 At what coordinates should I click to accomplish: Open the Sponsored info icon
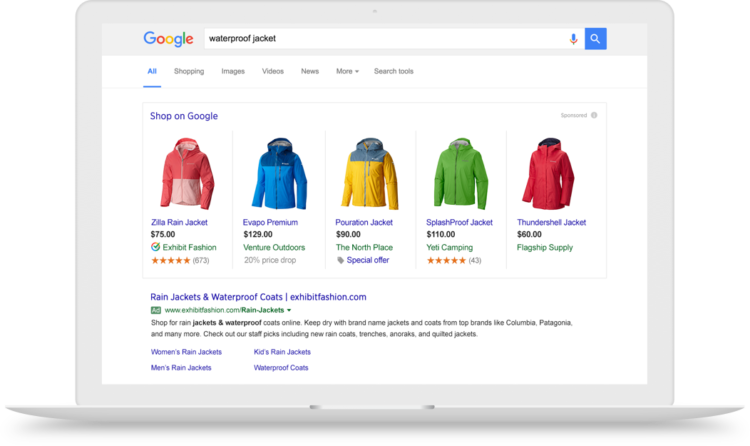(594, 115)
